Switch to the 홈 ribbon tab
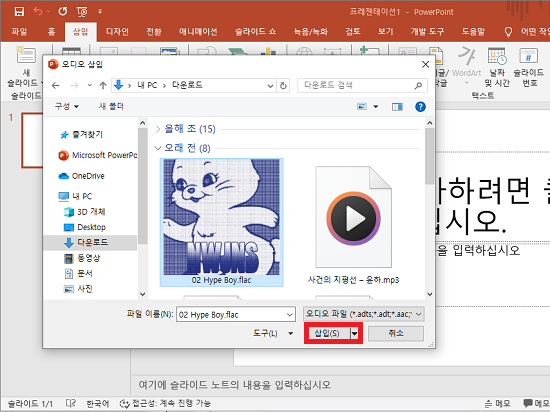The width and height of the screenshot is (550, 412). pos(51,32)
